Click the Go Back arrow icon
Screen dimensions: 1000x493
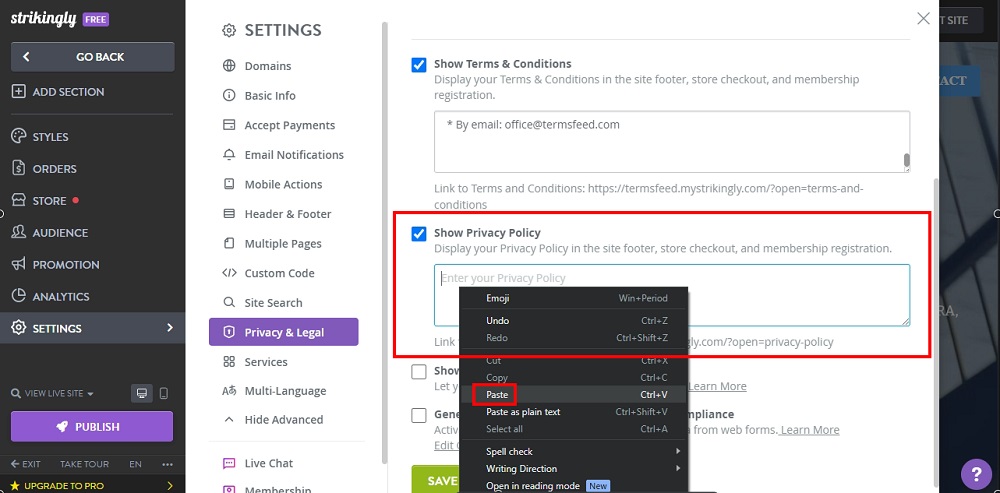coord(26,57)
